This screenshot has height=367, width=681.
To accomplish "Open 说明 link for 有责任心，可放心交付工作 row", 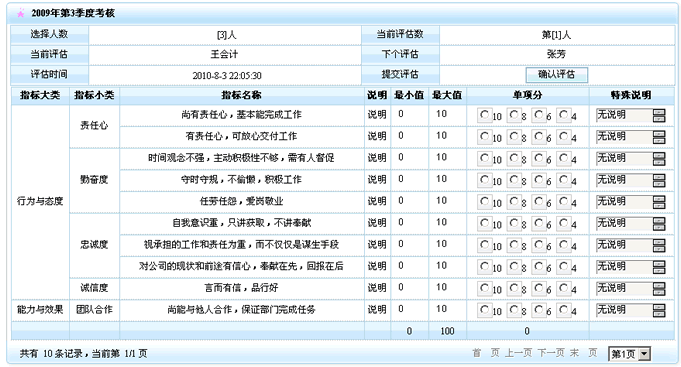I will point(377,136).
